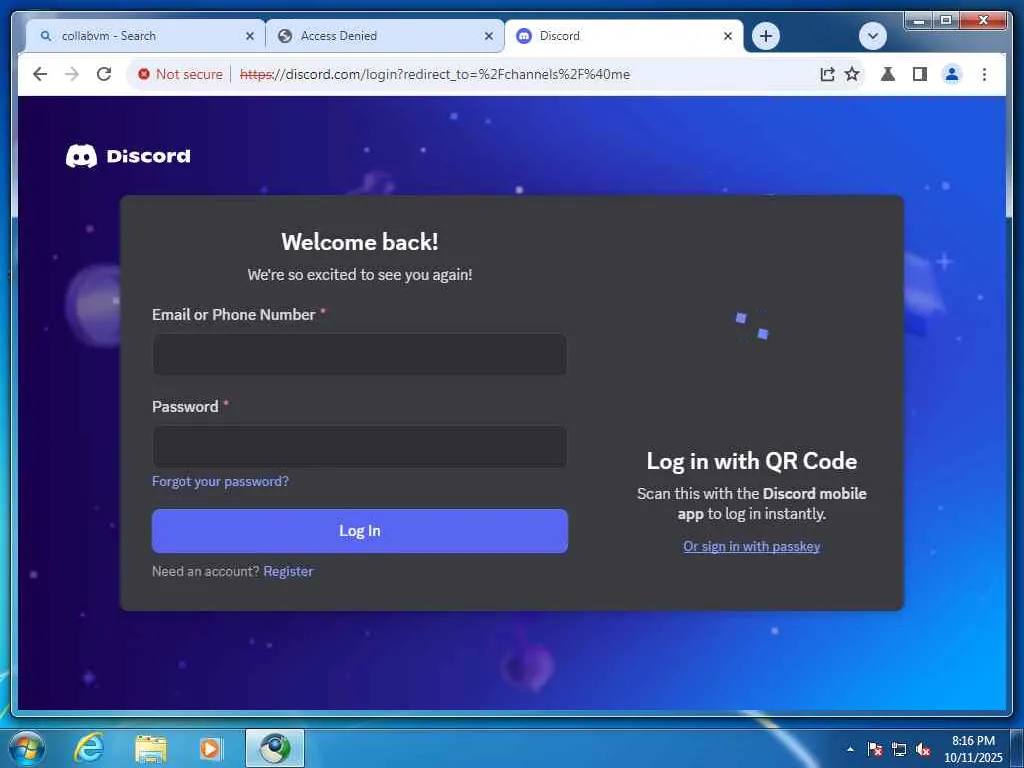Click the Welcome back! heading
Viewport: 1024px width, 768px height.
[x=360, y=242]
